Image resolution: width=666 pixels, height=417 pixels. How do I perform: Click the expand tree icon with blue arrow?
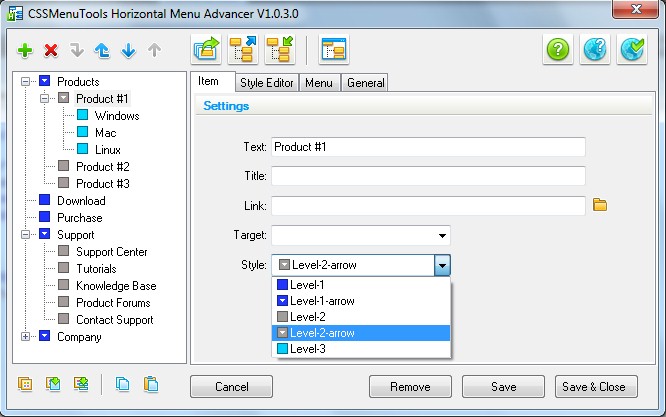[243, 49]
